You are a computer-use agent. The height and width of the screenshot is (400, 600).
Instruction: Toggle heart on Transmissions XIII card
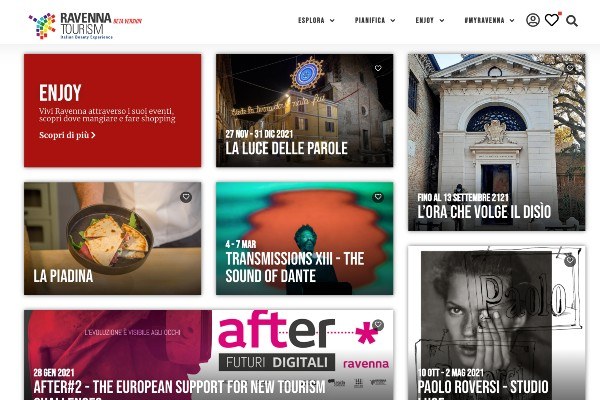tap(378, 197)
